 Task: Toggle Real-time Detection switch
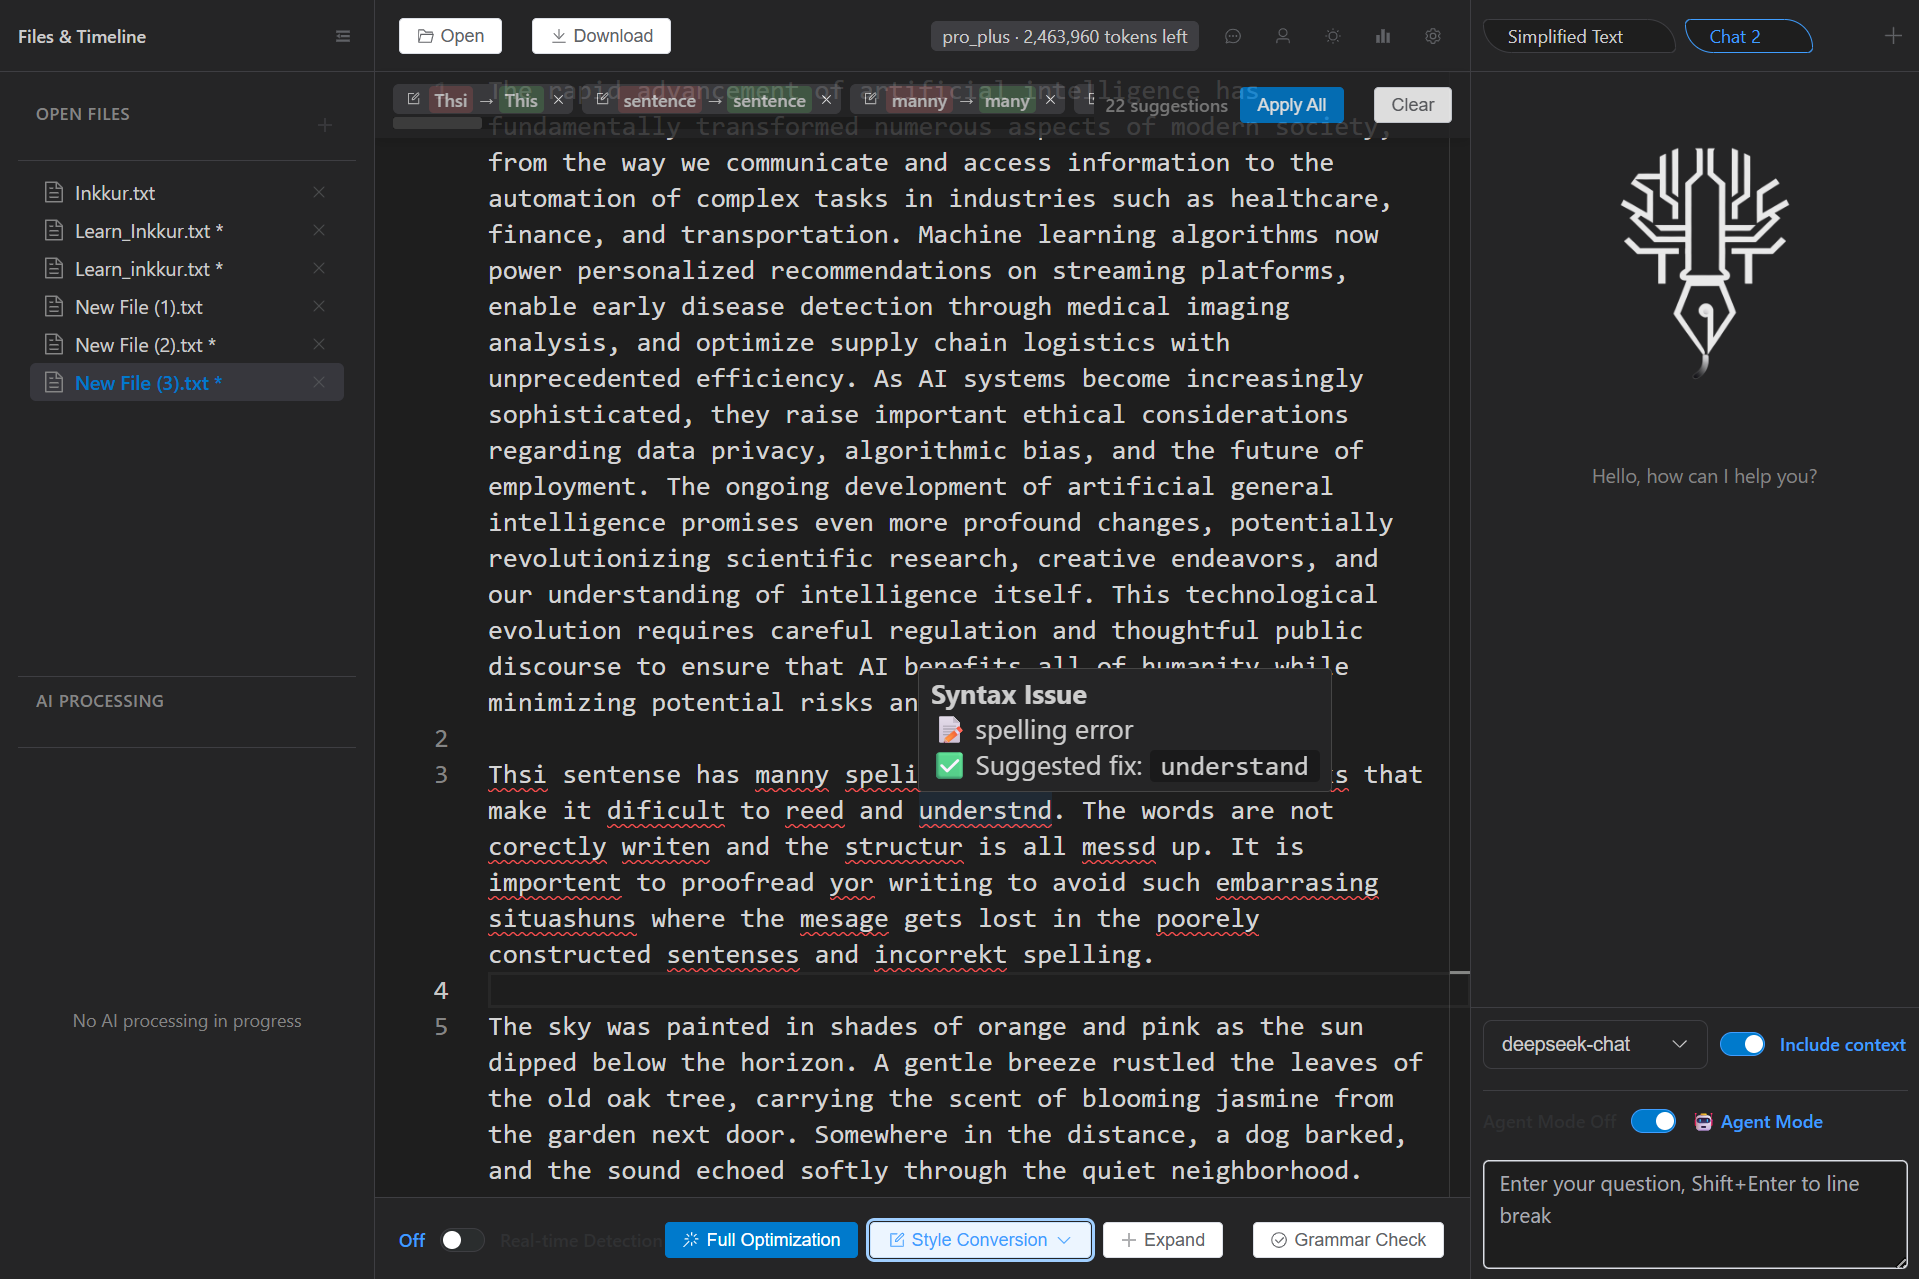pyautogui.click(x=461, y=1240)
